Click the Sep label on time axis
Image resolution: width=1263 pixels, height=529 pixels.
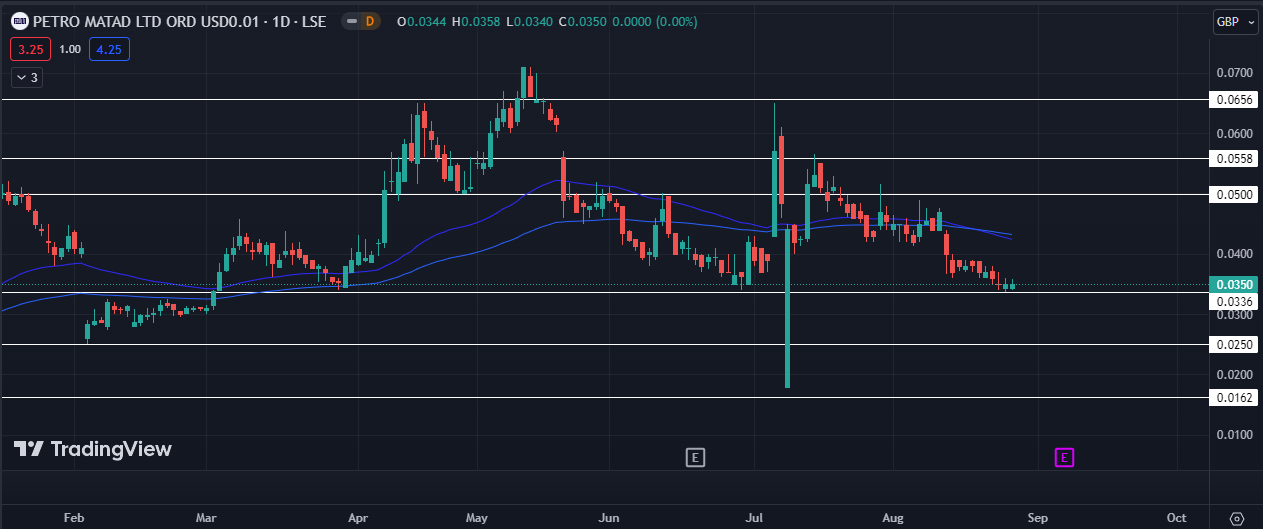click(x=1038, y=518)
